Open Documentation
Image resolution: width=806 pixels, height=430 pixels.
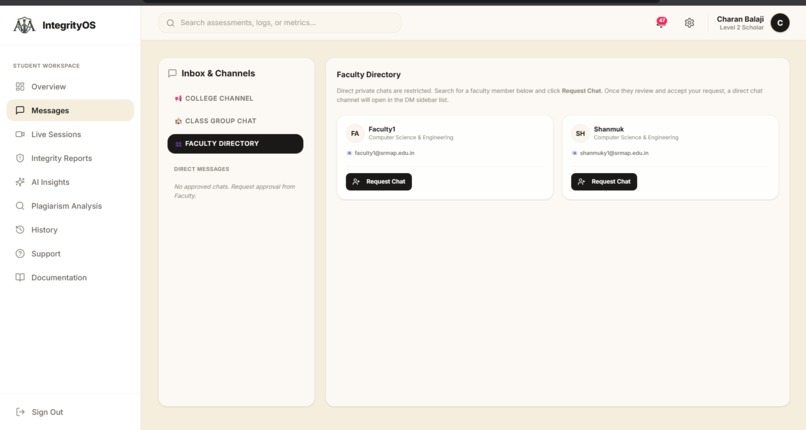(70, 277)
